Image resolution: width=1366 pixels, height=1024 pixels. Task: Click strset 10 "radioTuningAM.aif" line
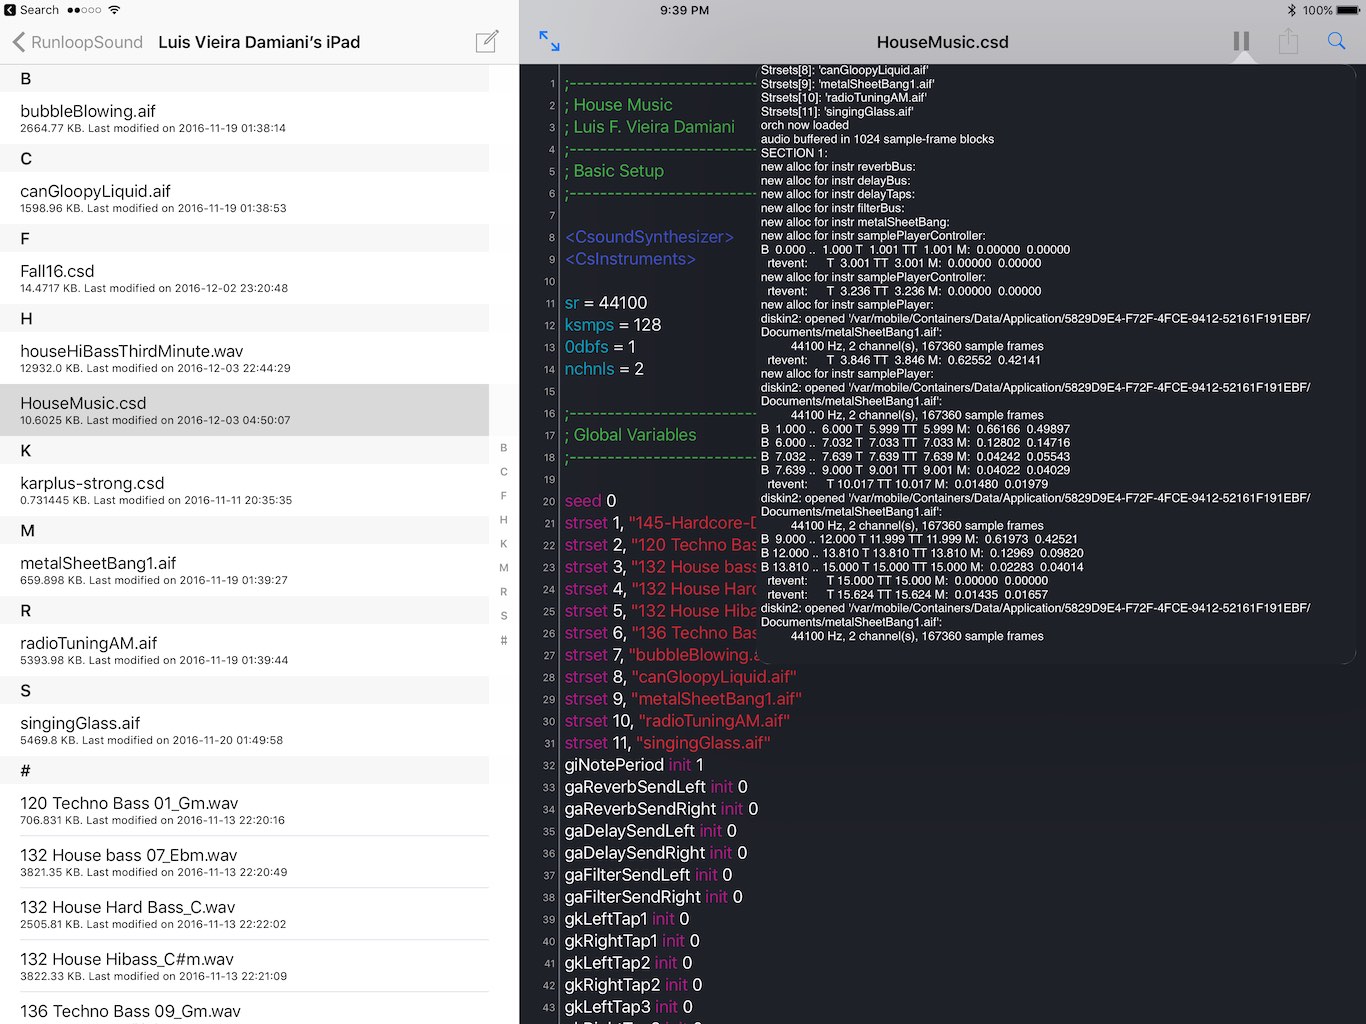point(677,721)
